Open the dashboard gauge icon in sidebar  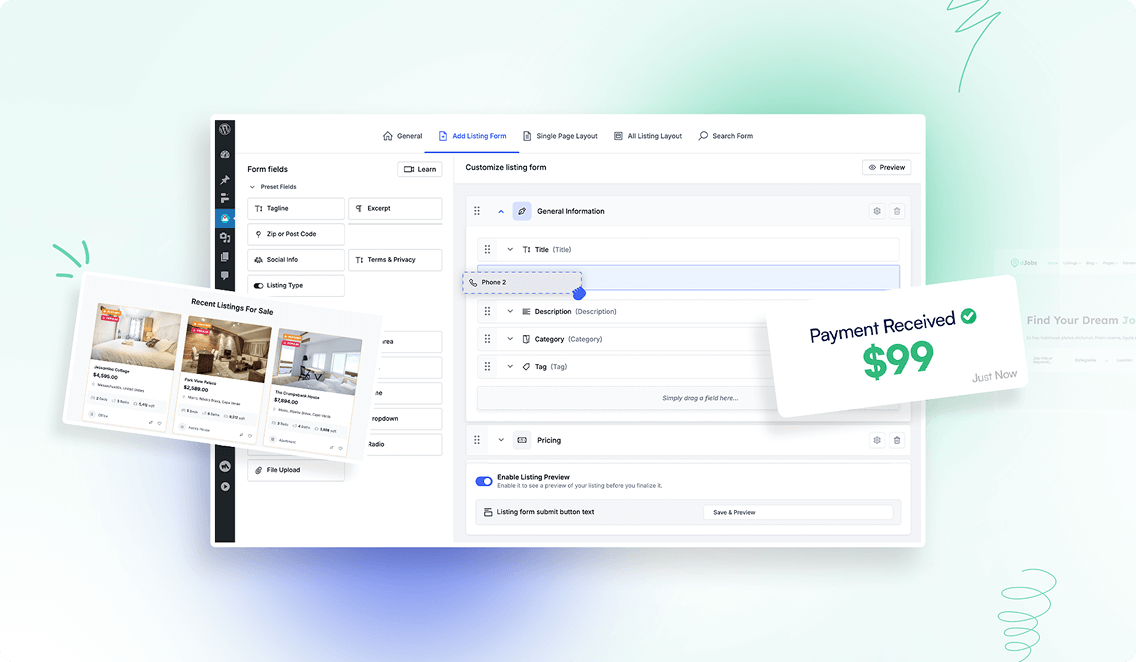pyautogui.click(x=225, y=155)
